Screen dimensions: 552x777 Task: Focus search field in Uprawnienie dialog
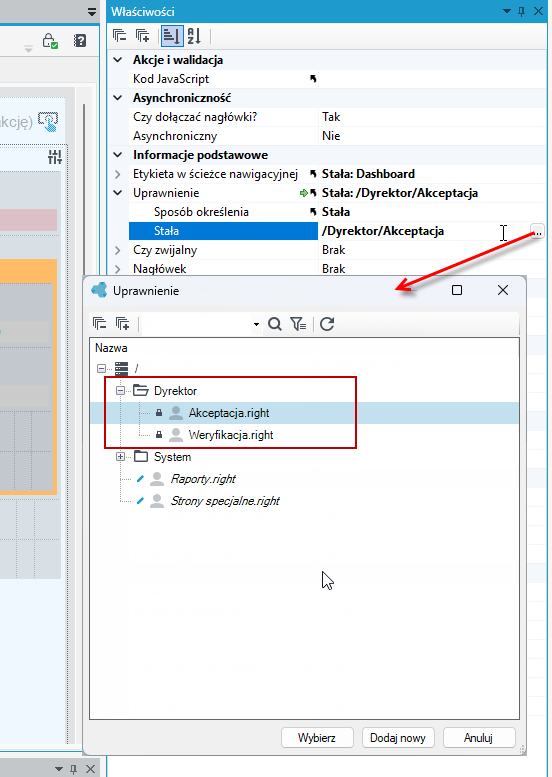point(197,325)
